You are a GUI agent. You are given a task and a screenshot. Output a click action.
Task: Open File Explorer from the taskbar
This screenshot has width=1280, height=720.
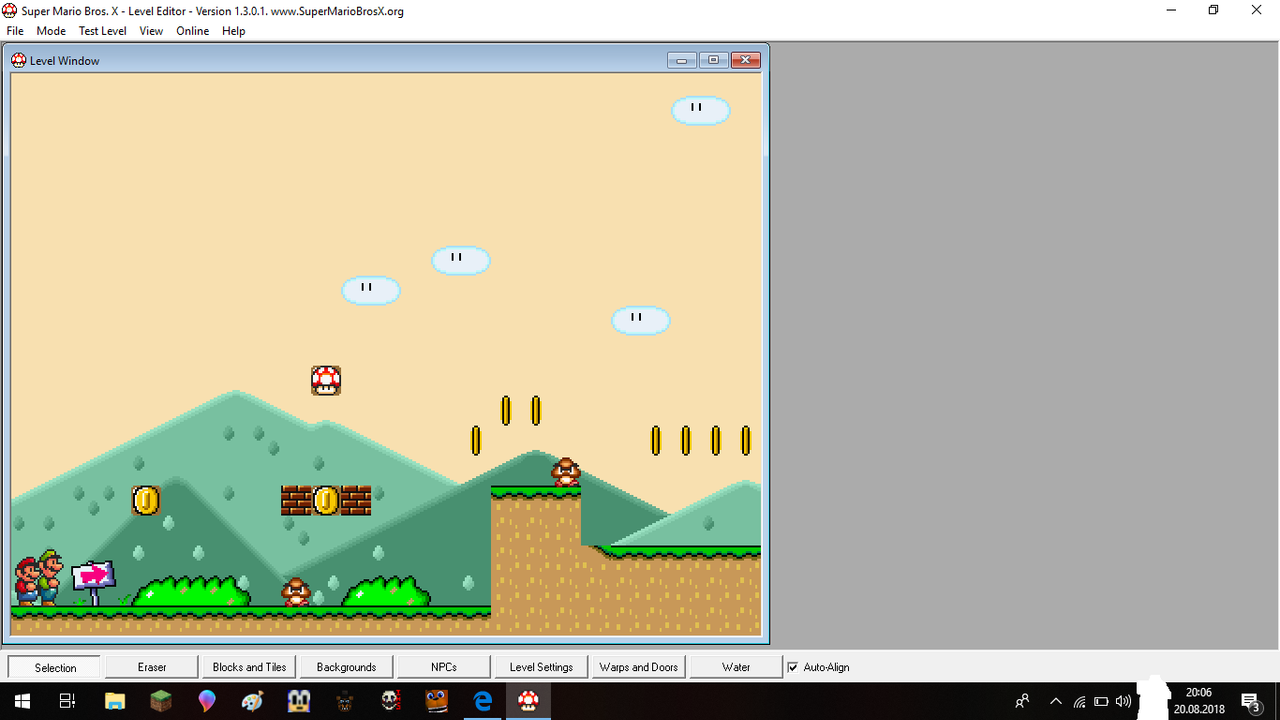coord(114,701)
